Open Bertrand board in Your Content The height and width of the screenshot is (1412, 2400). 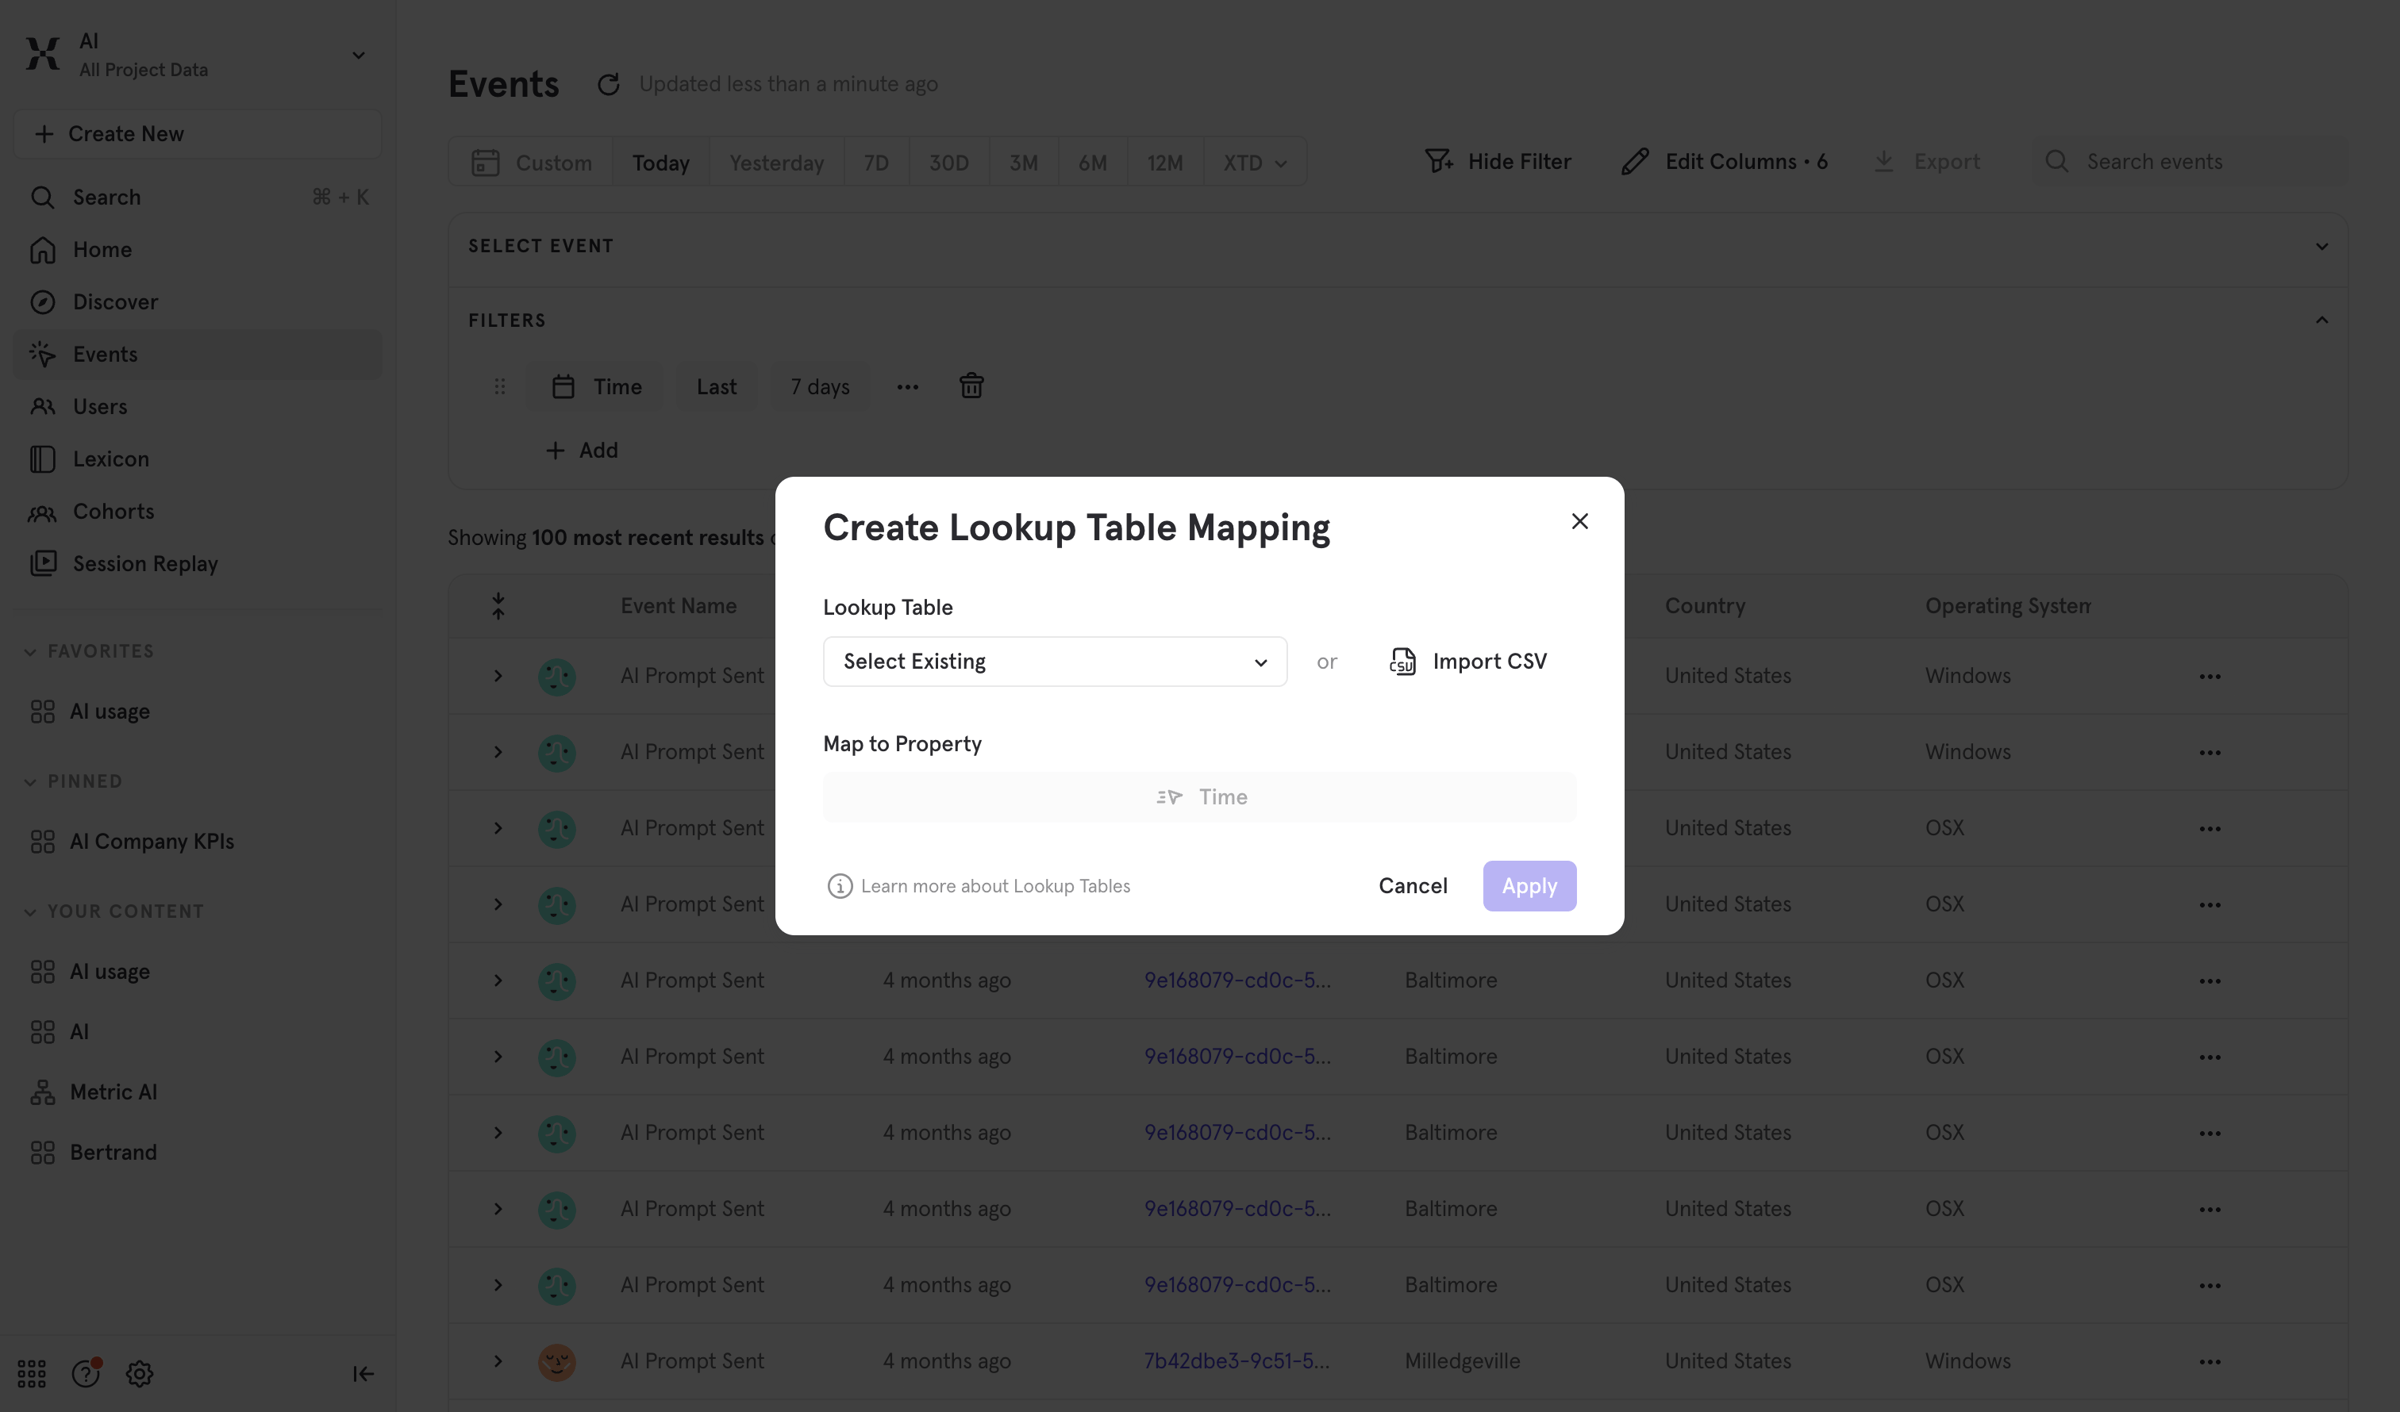197,1152
